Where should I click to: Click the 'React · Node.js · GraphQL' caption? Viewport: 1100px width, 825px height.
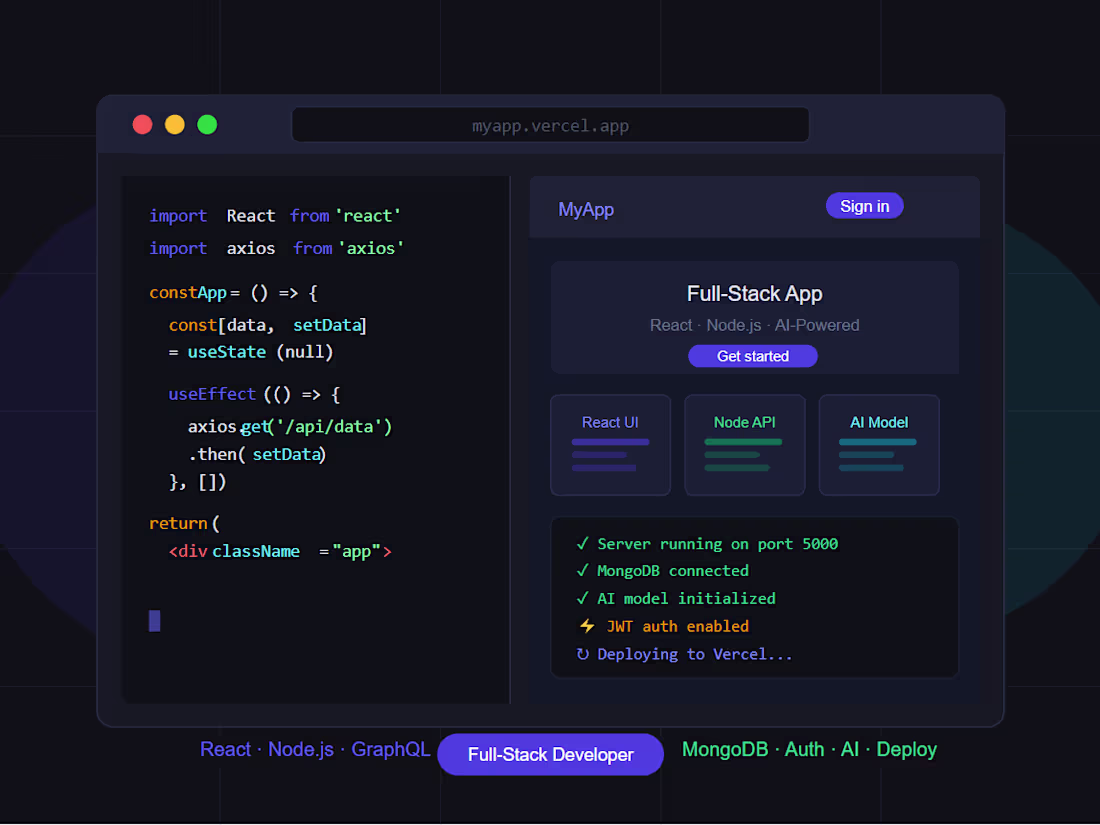(x=315, y=749)
